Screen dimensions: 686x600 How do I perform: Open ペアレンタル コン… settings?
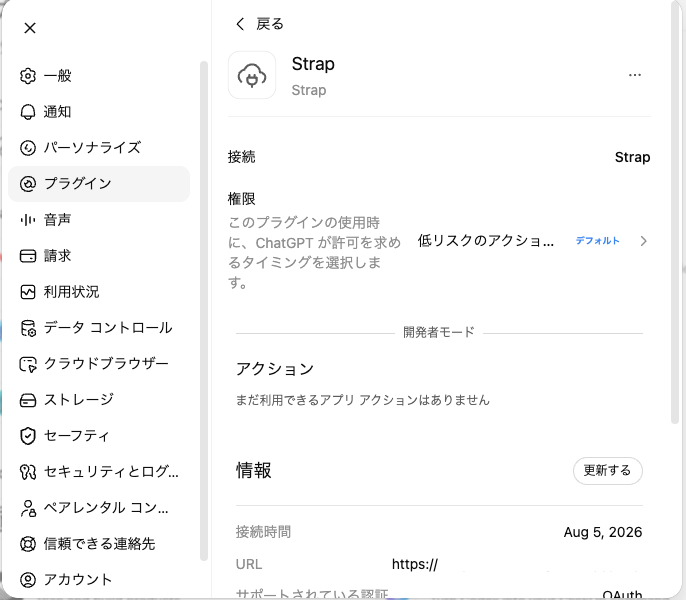[x=99, y=508]
